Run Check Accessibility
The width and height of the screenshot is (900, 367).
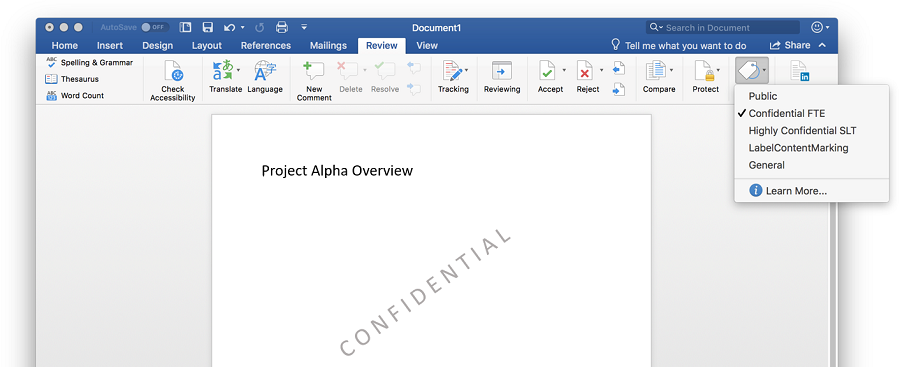pyautogui.click(x=173, y=80)
